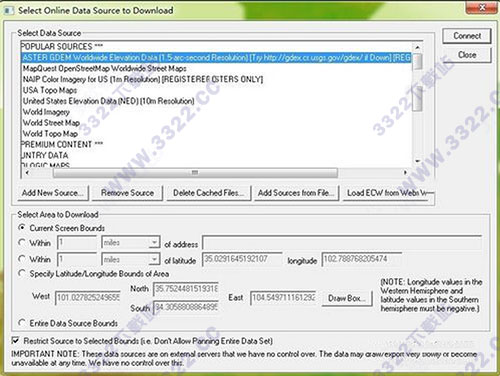Close the dialog with title bar X
The height and width of the screenshot is (376, 500).
(x=482, y=7)
